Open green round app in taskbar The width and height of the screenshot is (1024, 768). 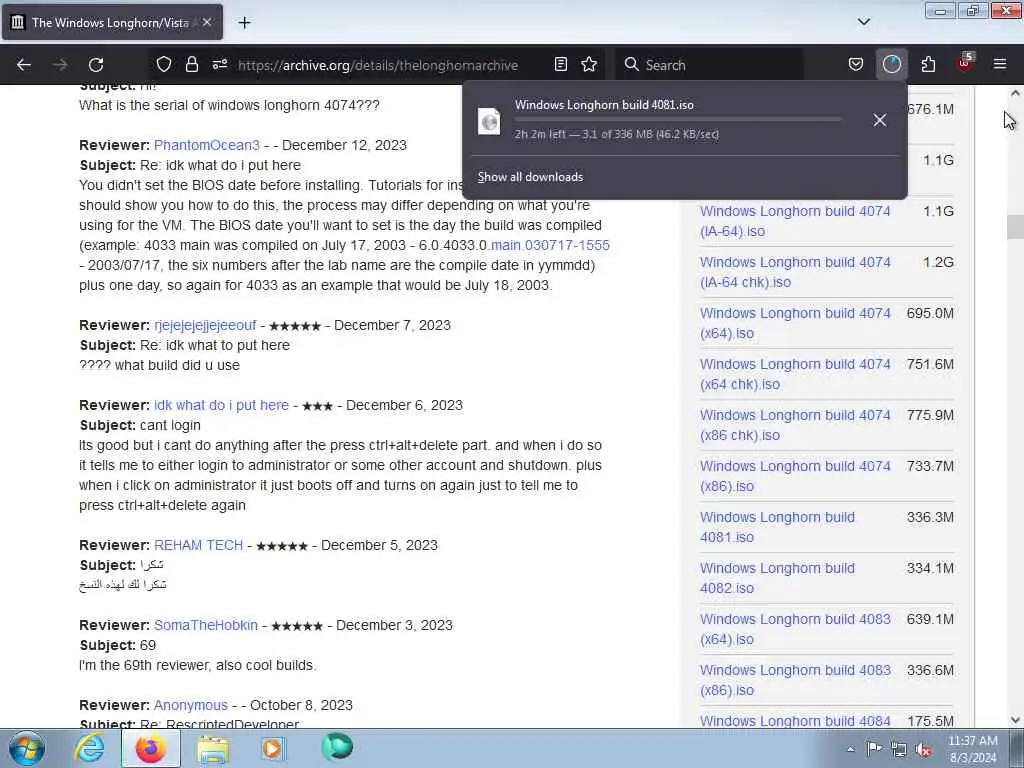337,747
